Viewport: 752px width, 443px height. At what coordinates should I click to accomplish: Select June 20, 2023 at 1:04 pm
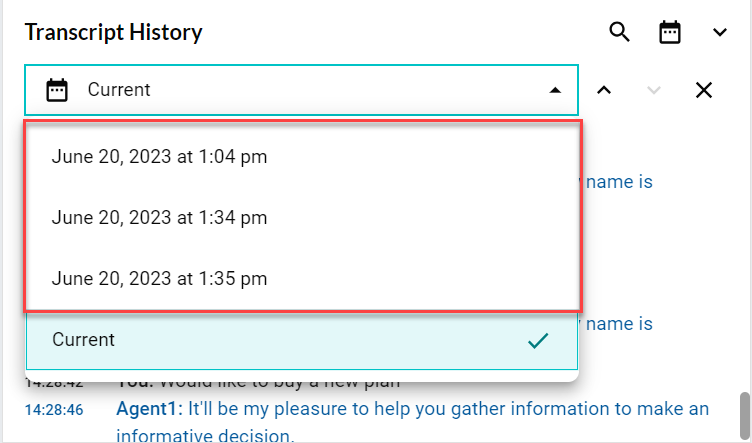tap(160, 157)
